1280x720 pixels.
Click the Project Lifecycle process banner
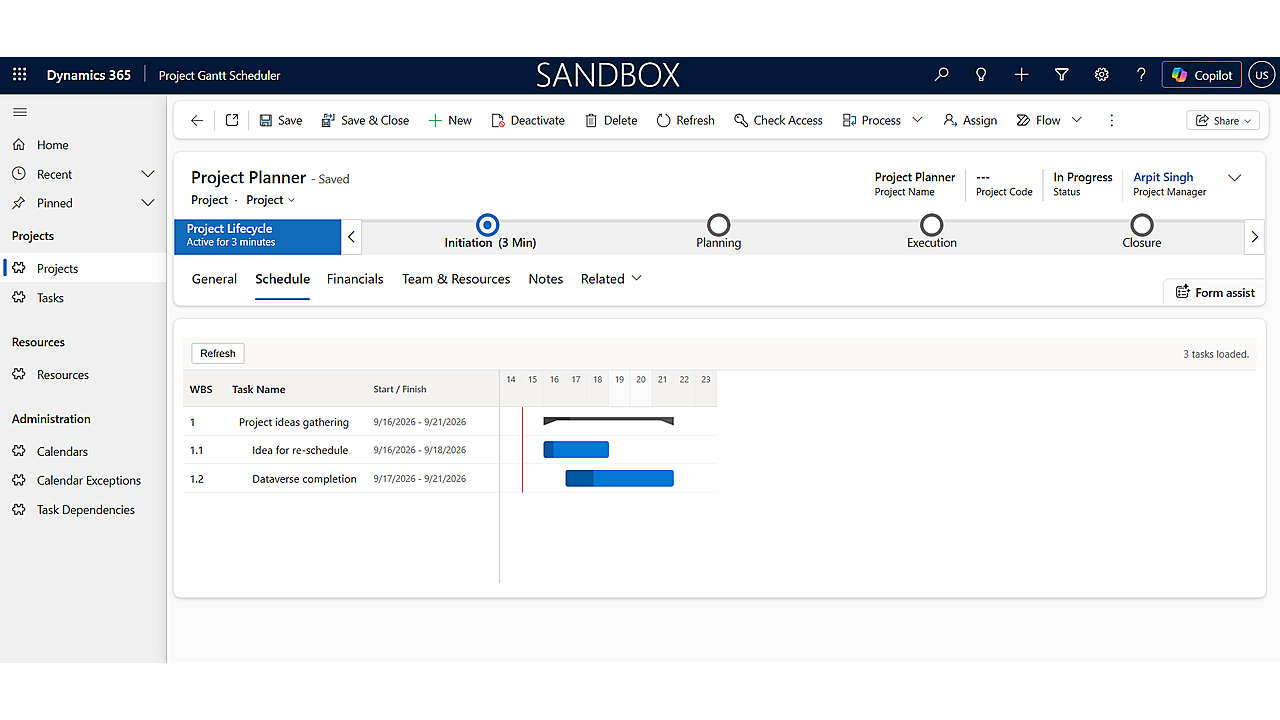[x=258, y=235]
